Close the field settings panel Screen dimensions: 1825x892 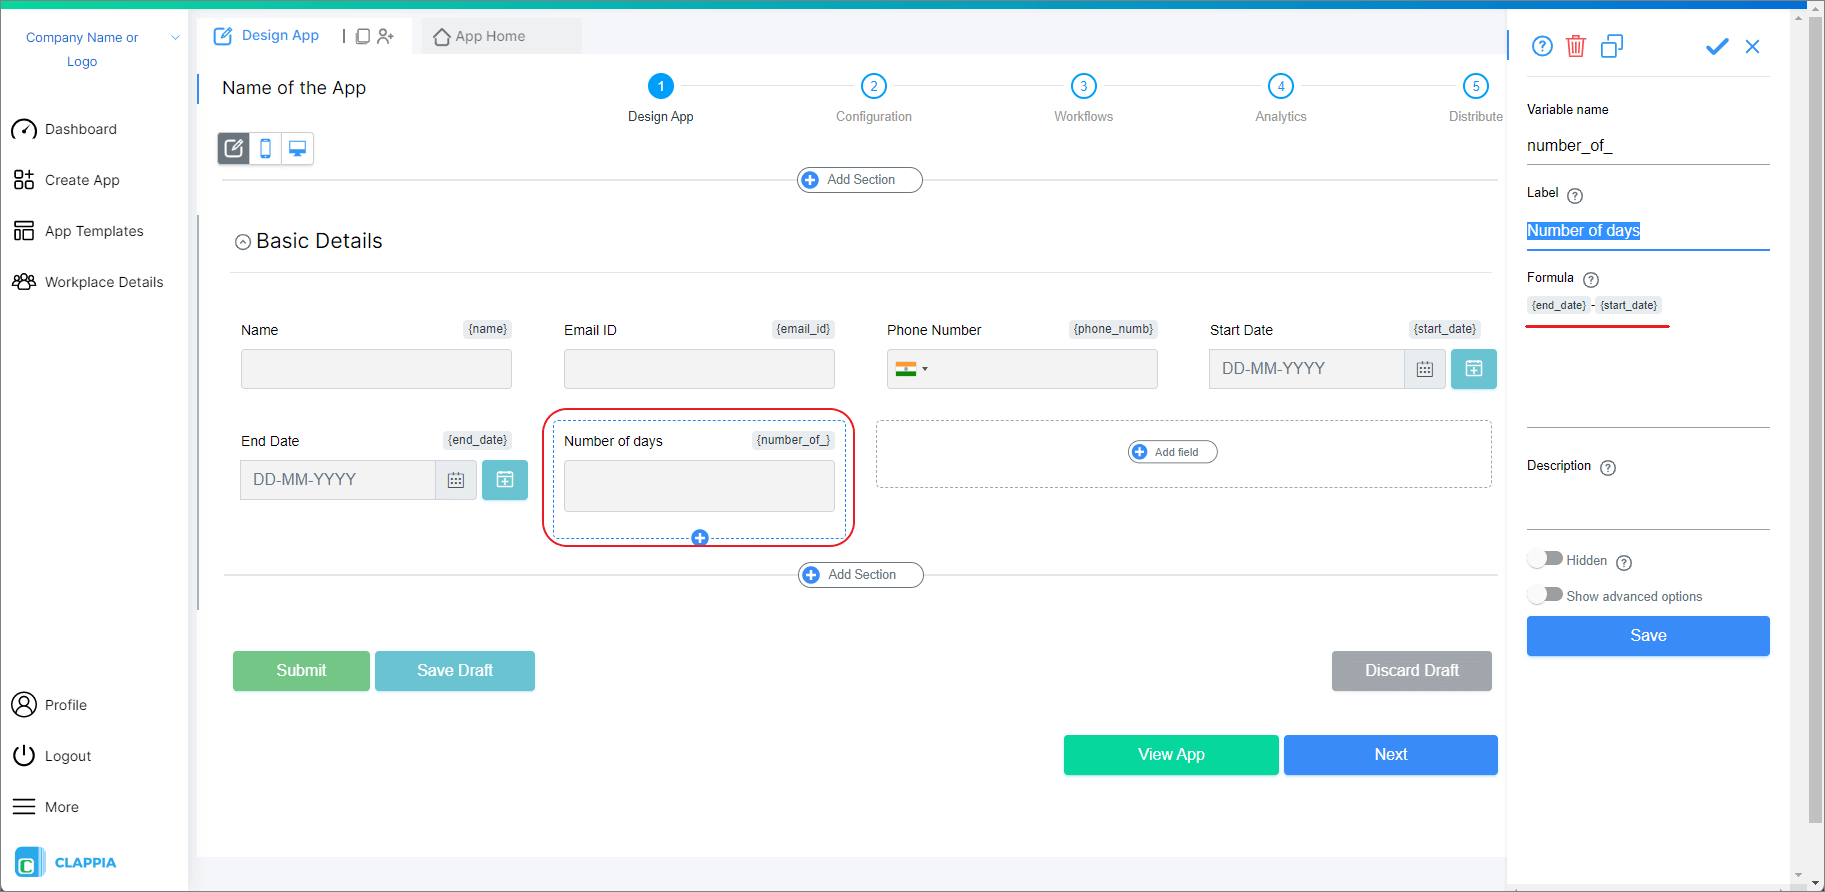pos(1752,46)
